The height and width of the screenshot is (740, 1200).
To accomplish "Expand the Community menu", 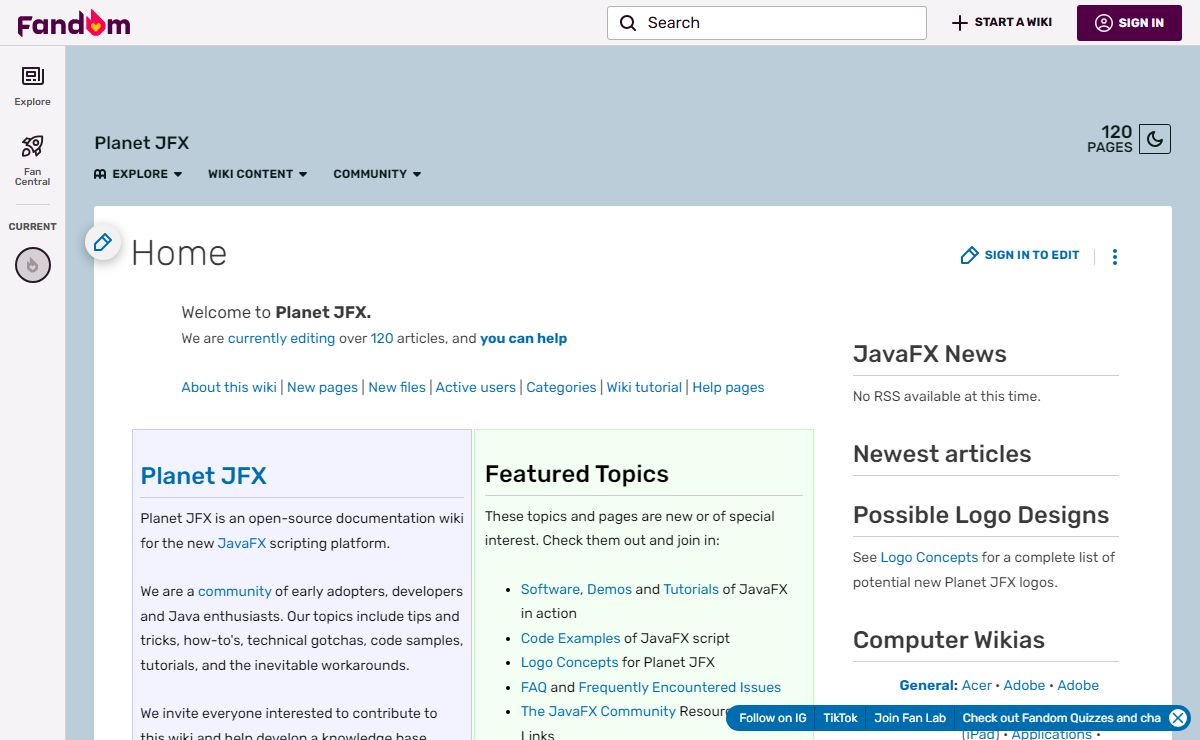I will pos(377,174).
